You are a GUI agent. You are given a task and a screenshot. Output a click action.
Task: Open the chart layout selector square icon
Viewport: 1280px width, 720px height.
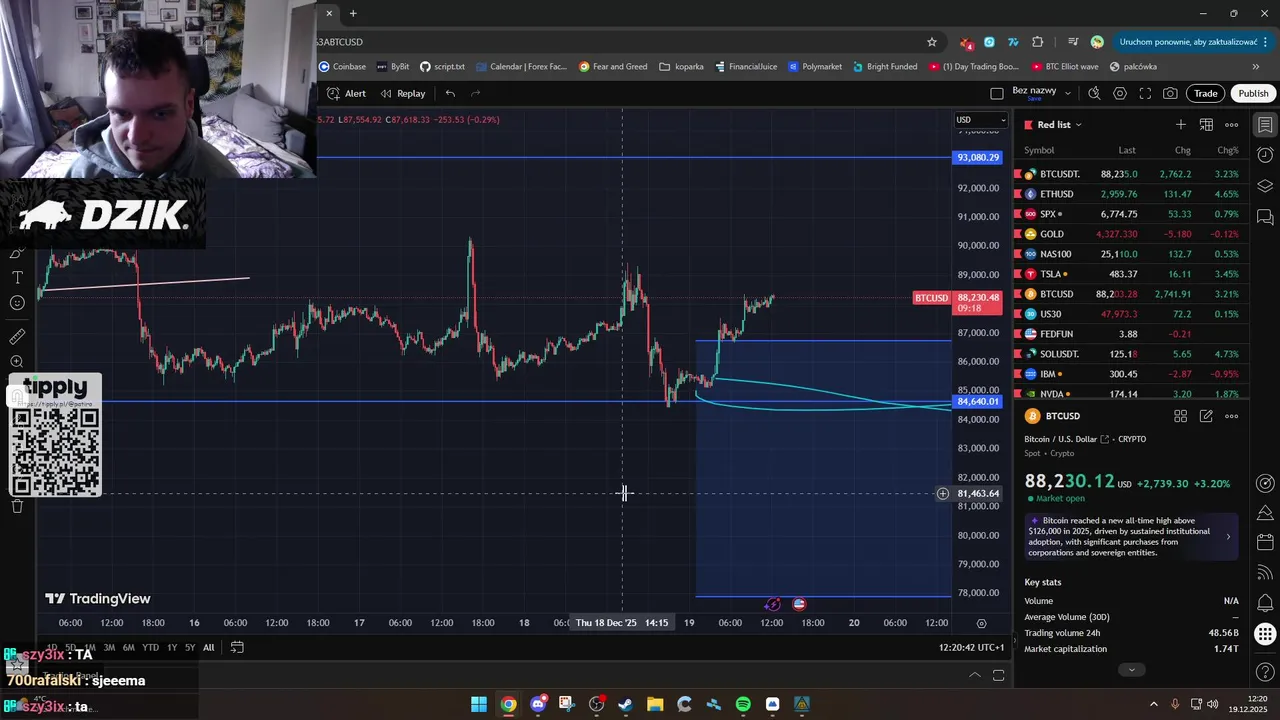point(996,93)
